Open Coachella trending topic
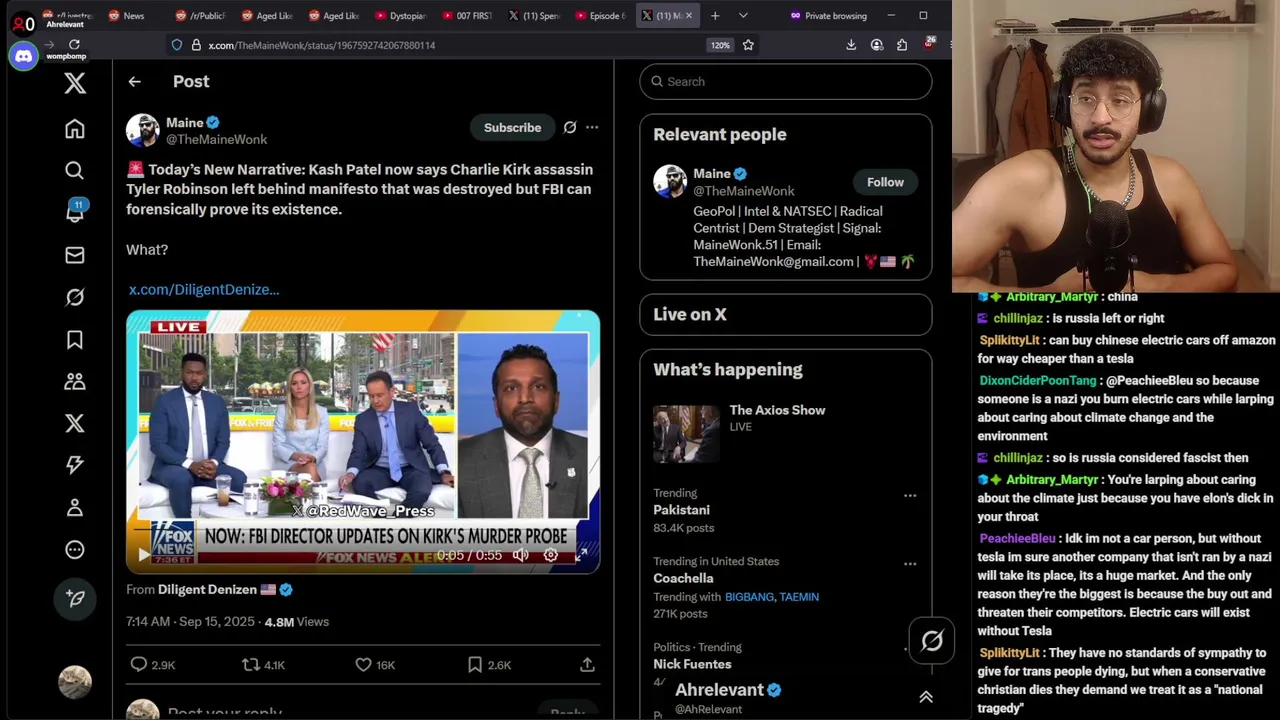 [684, 578]
